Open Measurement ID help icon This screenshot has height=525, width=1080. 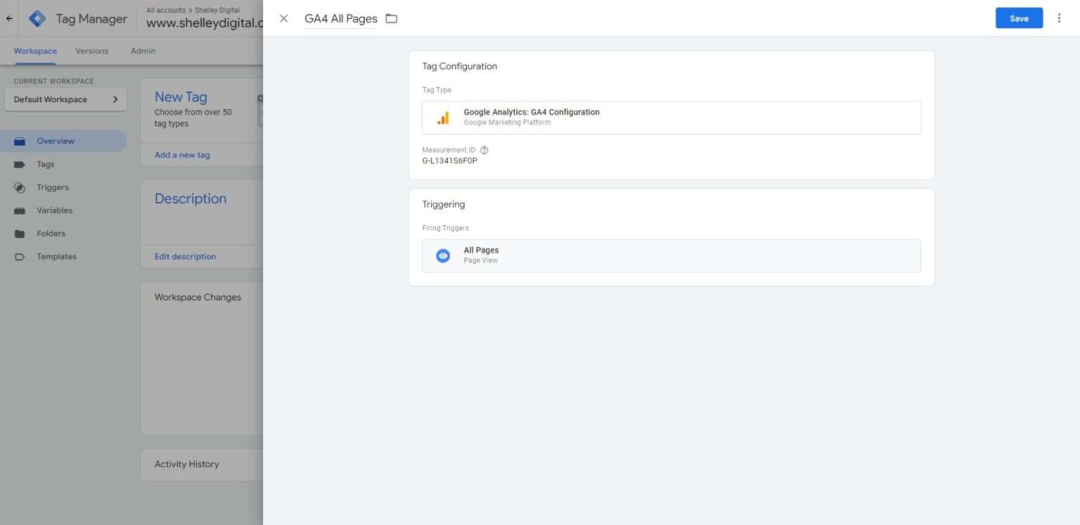tap(484, 150)
